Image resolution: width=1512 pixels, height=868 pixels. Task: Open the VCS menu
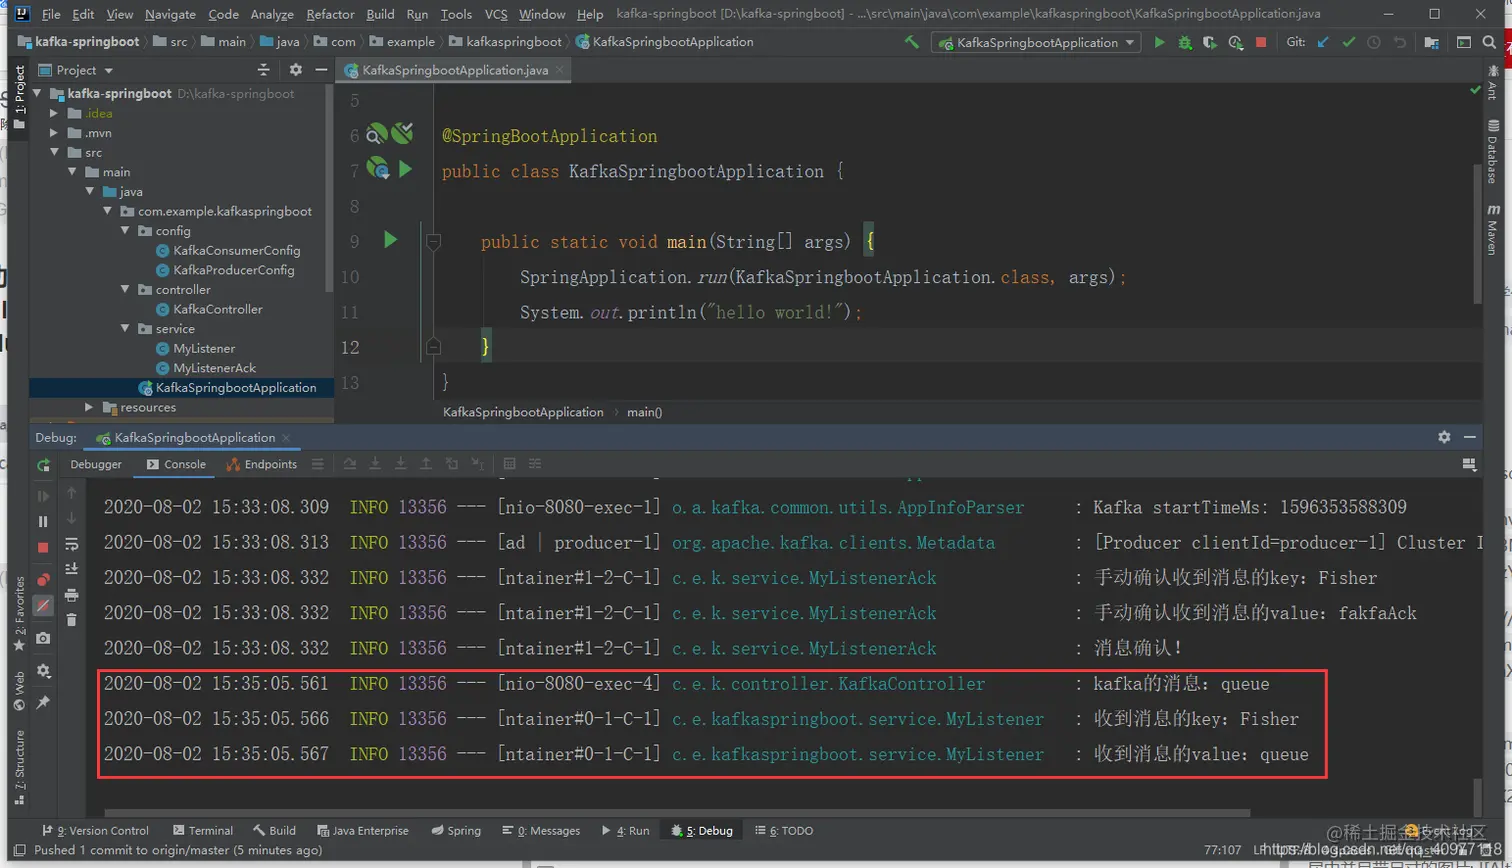496,14
